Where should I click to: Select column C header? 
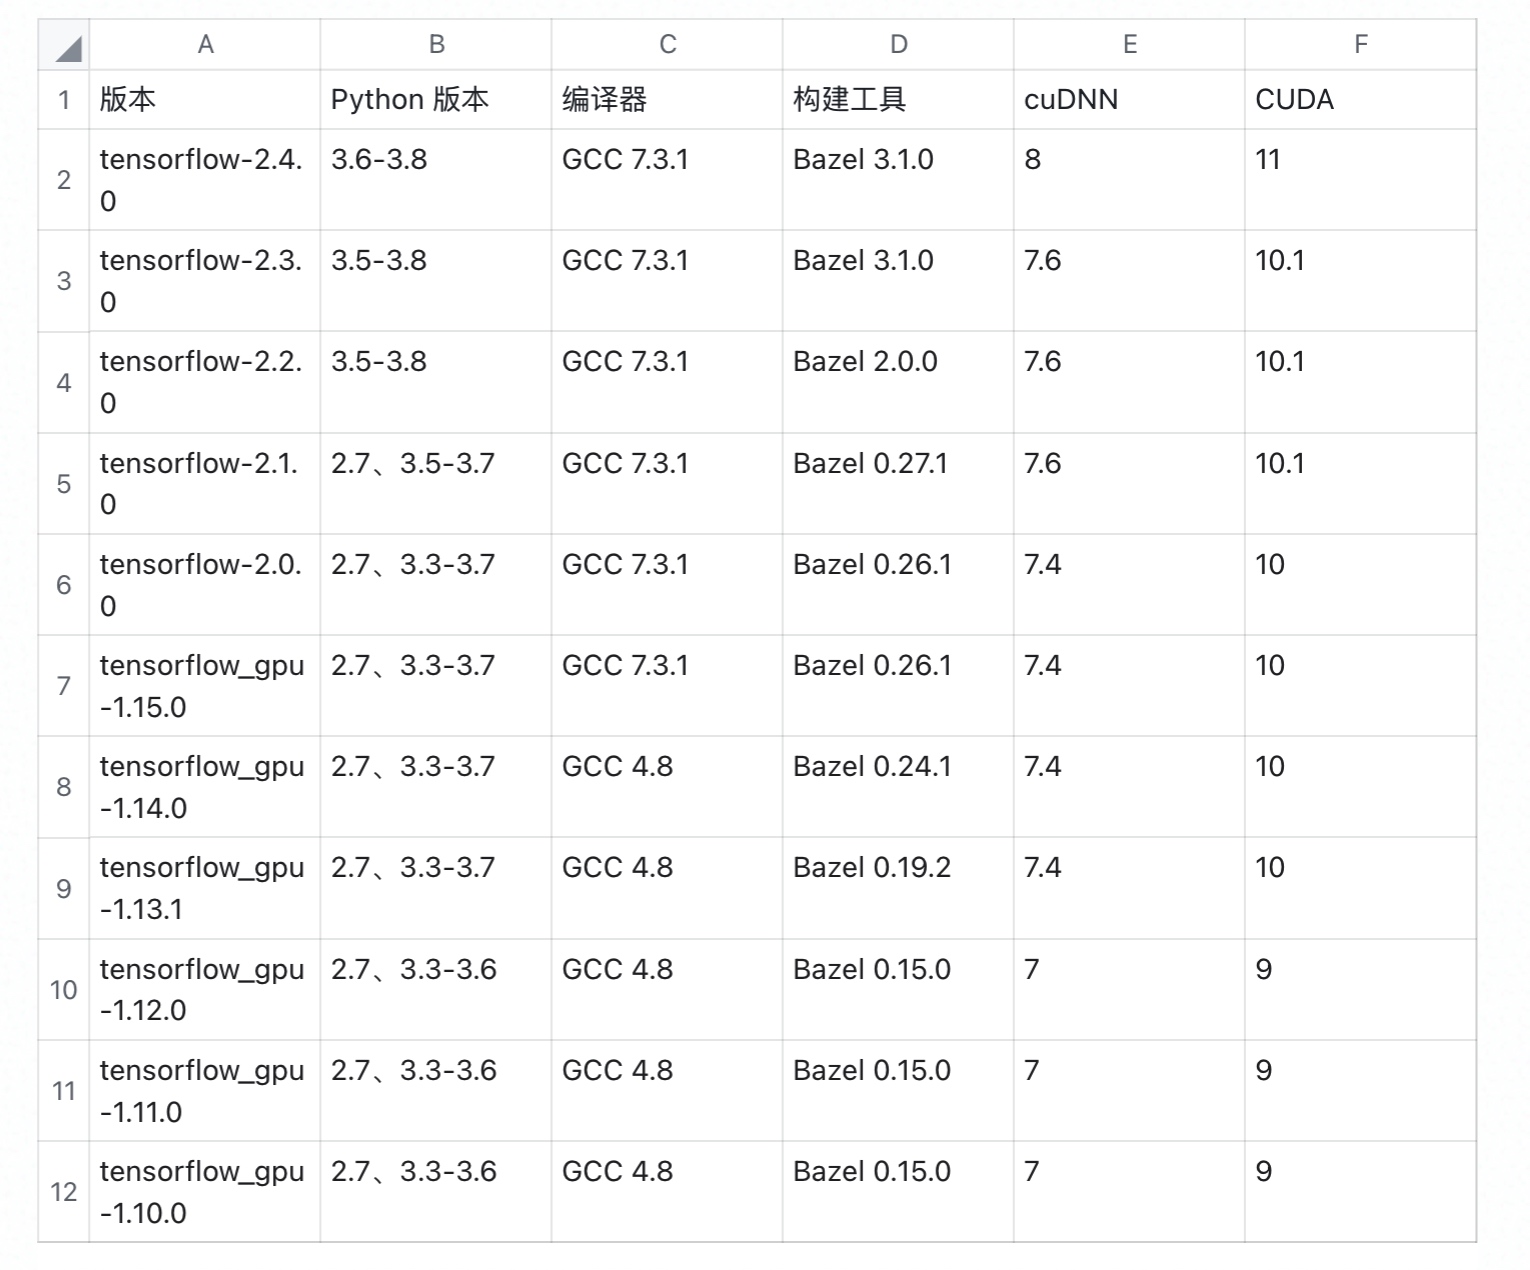[x=667, y=45]
